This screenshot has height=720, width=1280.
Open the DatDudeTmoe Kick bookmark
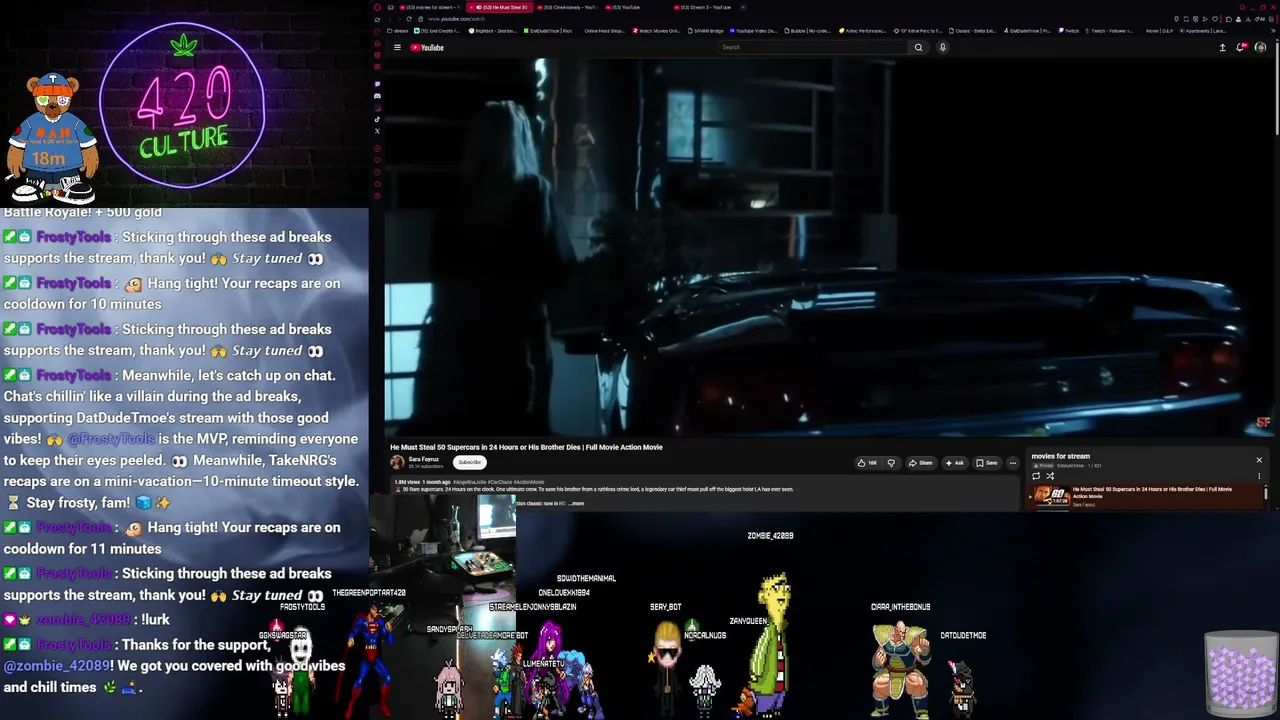click(x=548, y=31)
